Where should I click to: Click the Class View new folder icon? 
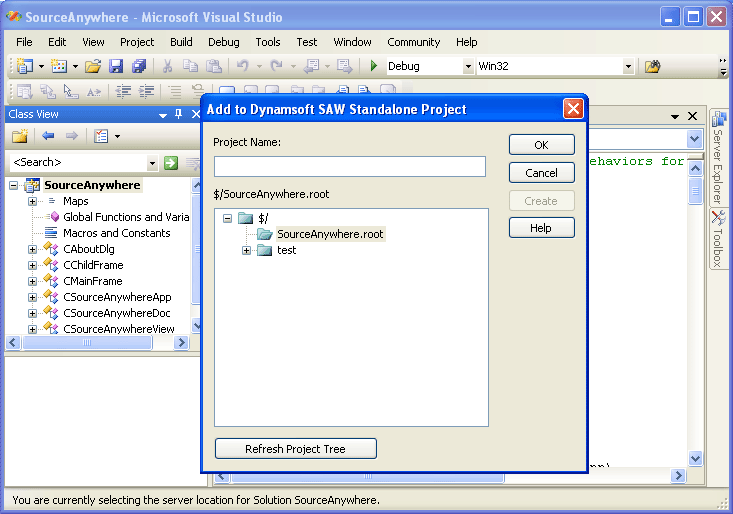[x=19, y=136]
